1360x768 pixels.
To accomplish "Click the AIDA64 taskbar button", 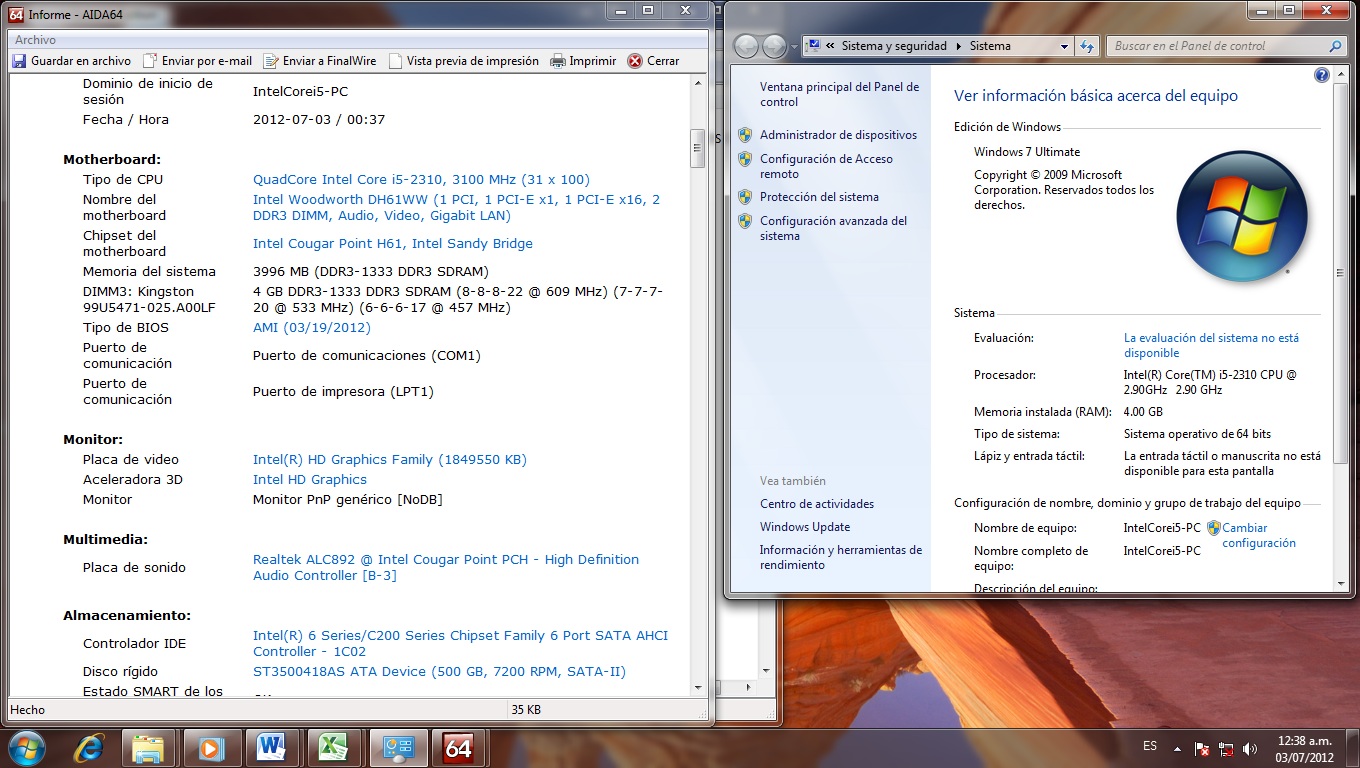I will click(458, 747).
